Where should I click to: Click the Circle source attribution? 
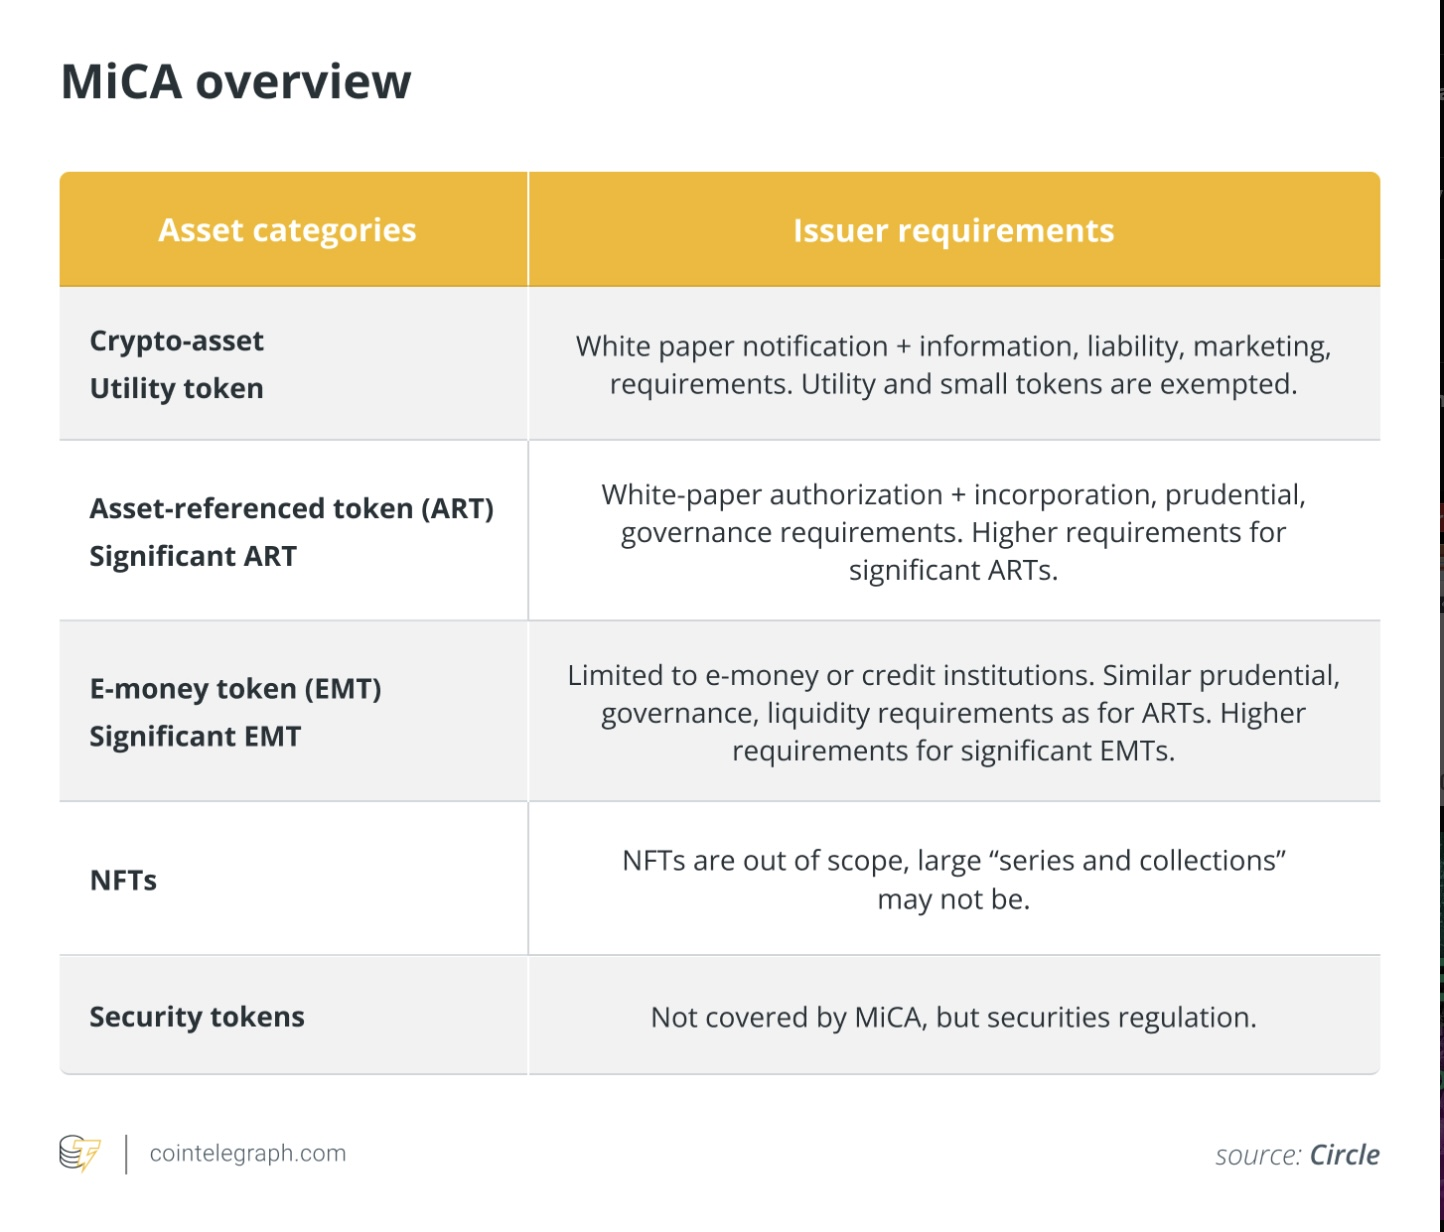[x=1343, y=1155]
